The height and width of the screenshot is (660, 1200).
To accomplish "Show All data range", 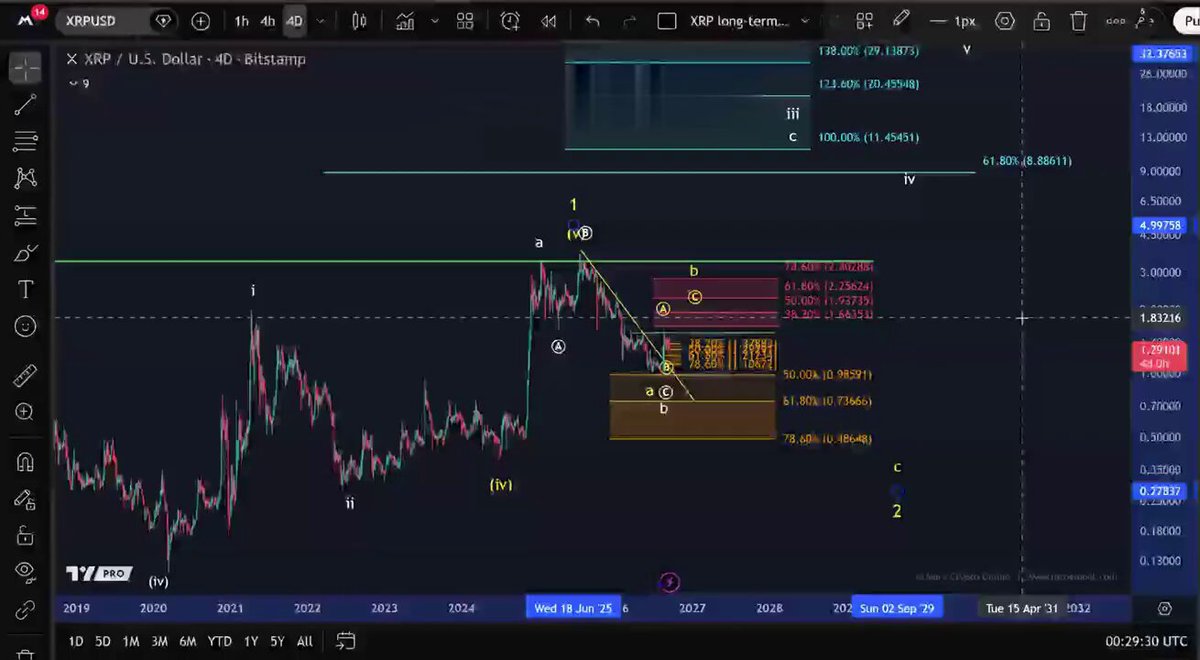I will click(305, 641).
